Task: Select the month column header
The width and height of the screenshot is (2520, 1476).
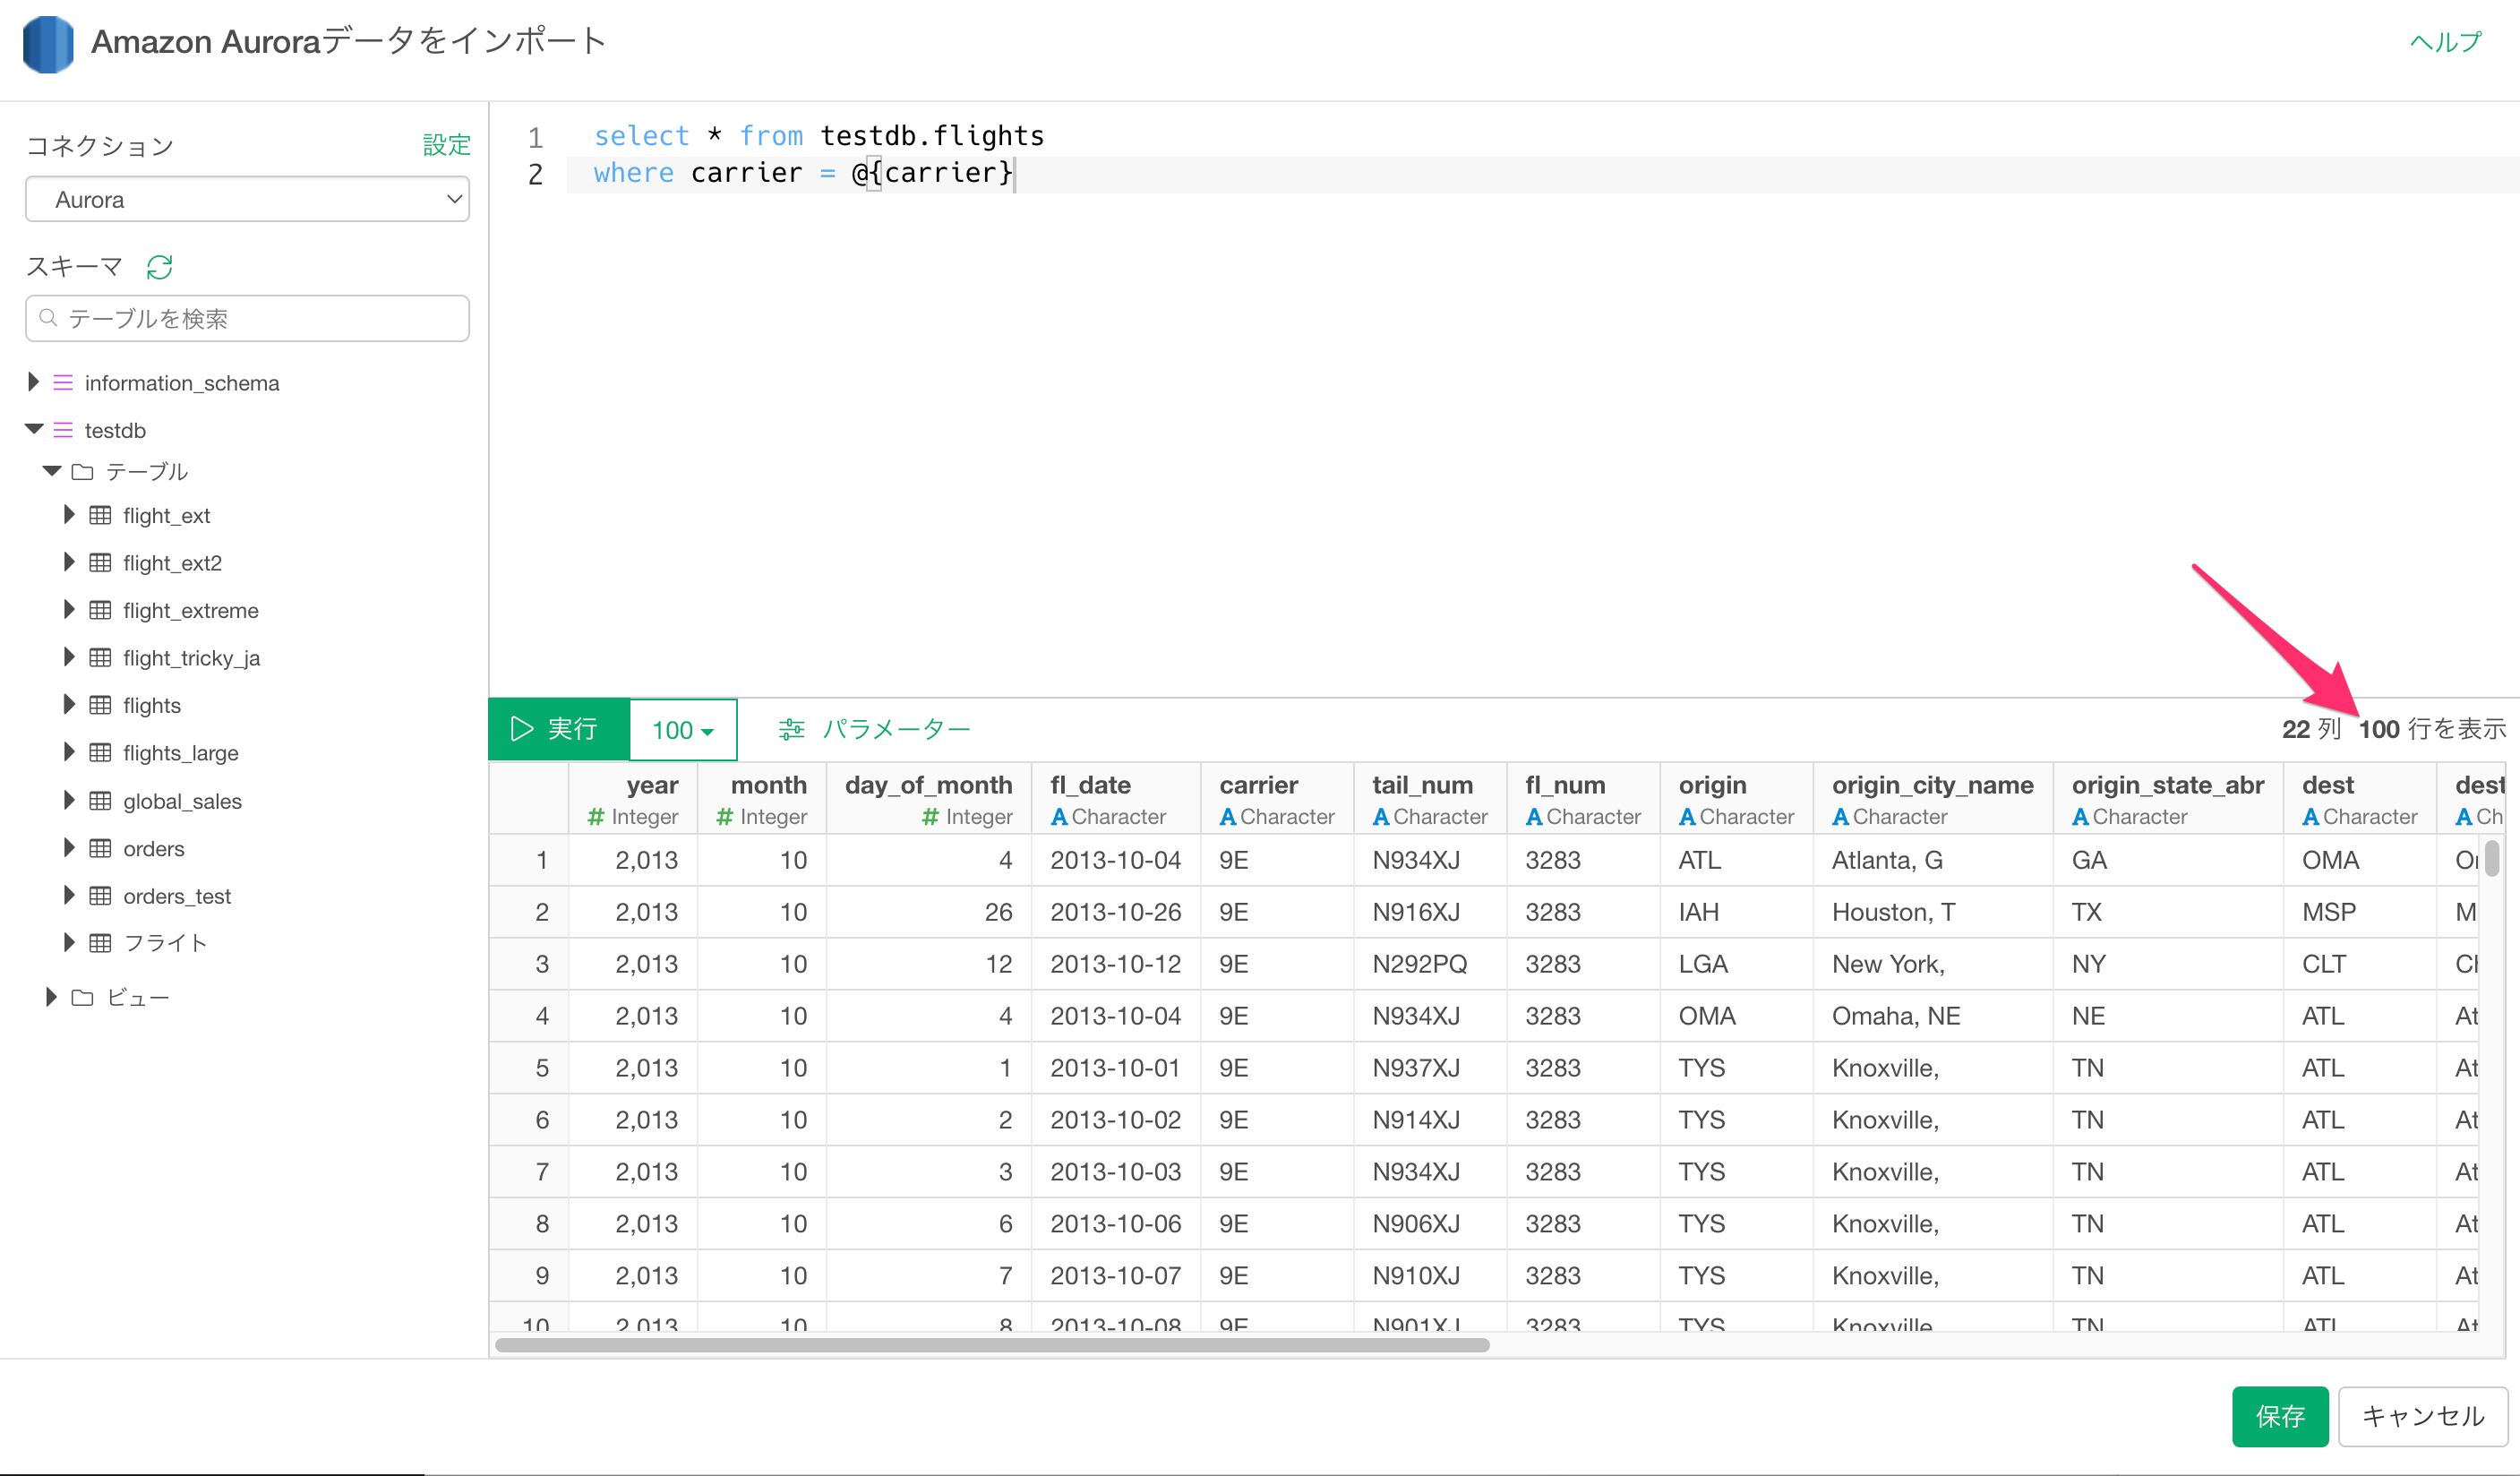Action: point(762,799)
